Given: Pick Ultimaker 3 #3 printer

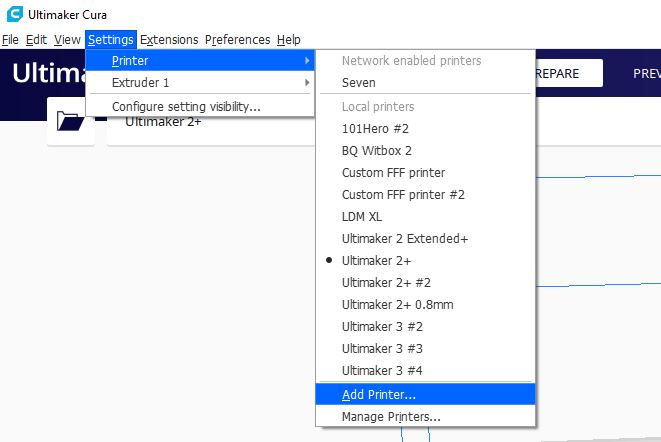Looking at the screenshot, I should click(382, 349).
